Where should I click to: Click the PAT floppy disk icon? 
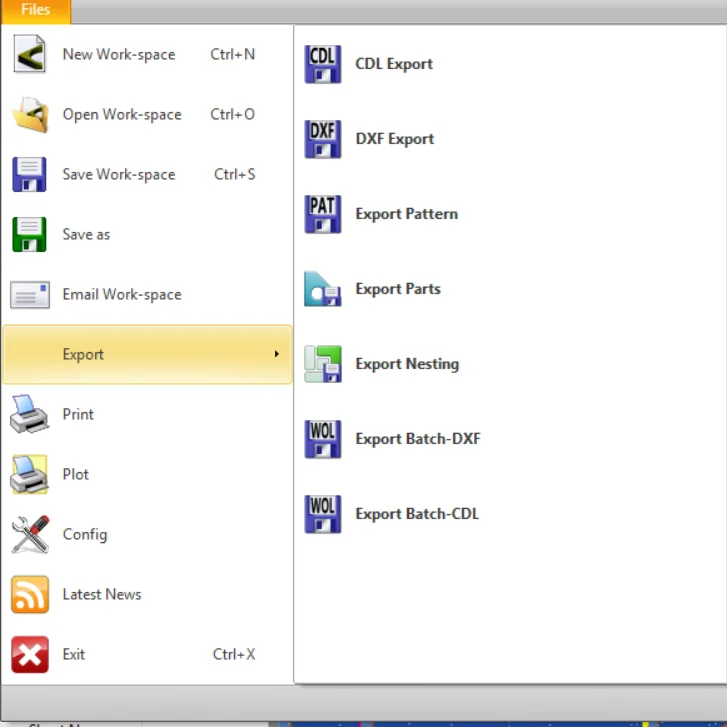click(323, 214)
